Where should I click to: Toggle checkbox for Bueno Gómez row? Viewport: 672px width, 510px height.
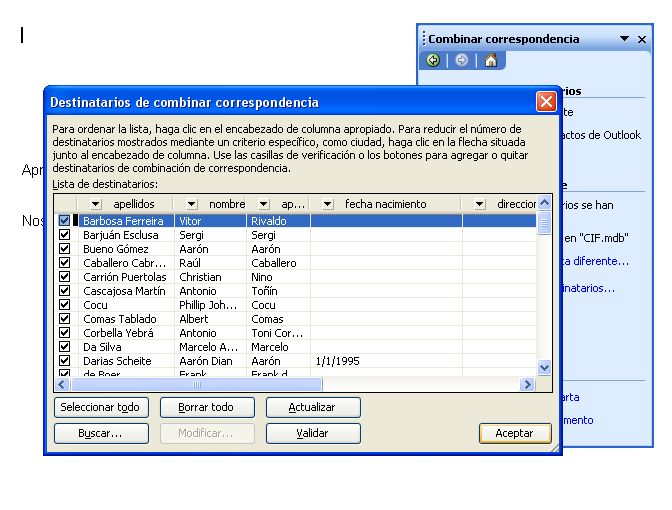pyautogui.click(x=65, y=249)
